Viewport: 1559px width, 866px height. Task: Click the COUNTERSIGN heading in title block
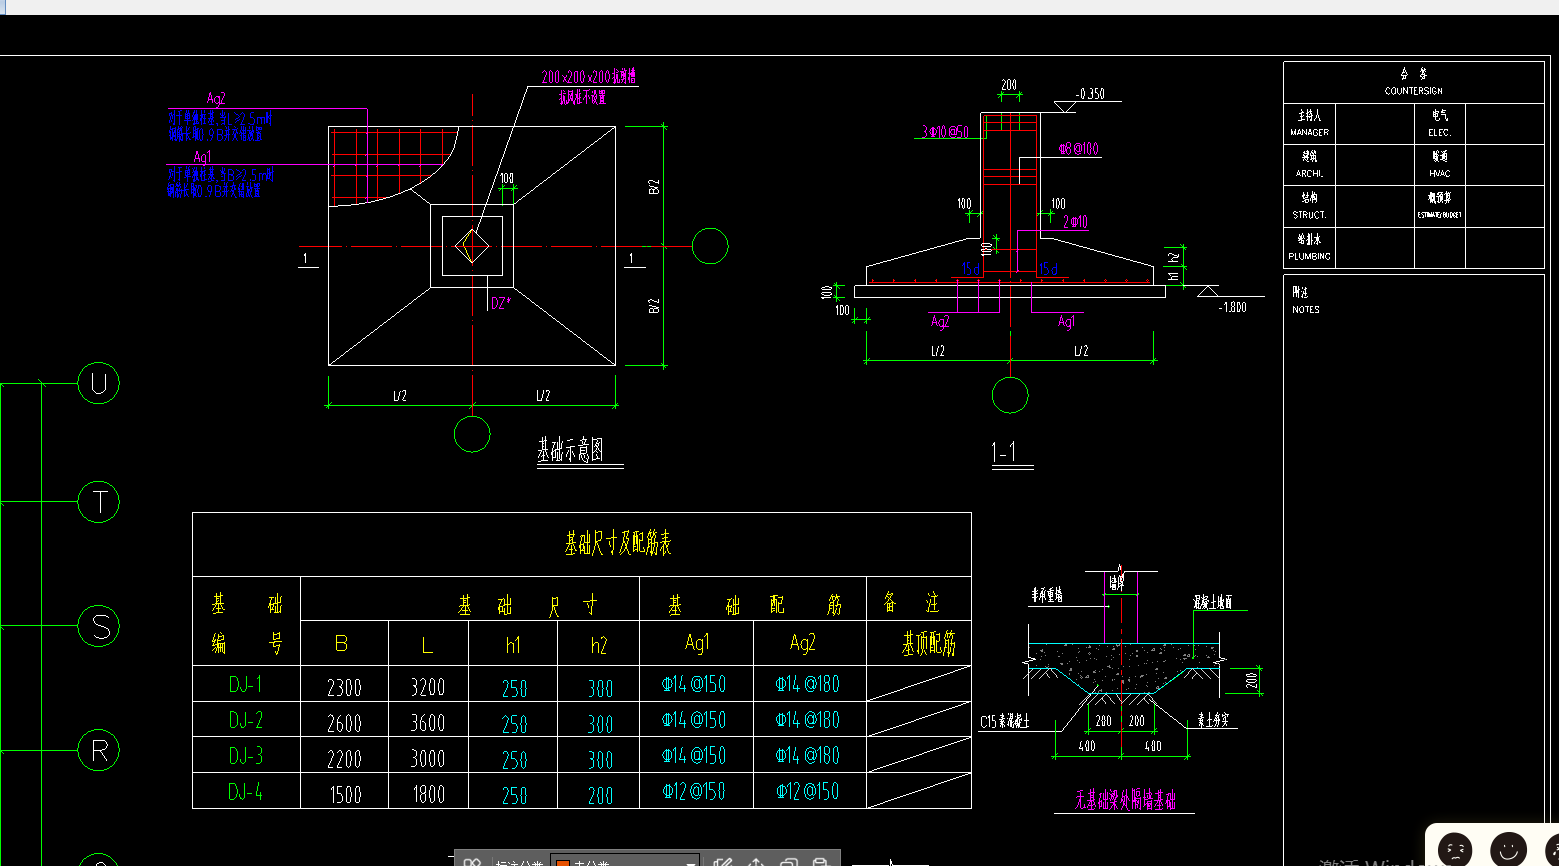click(x=1413, y=91)
